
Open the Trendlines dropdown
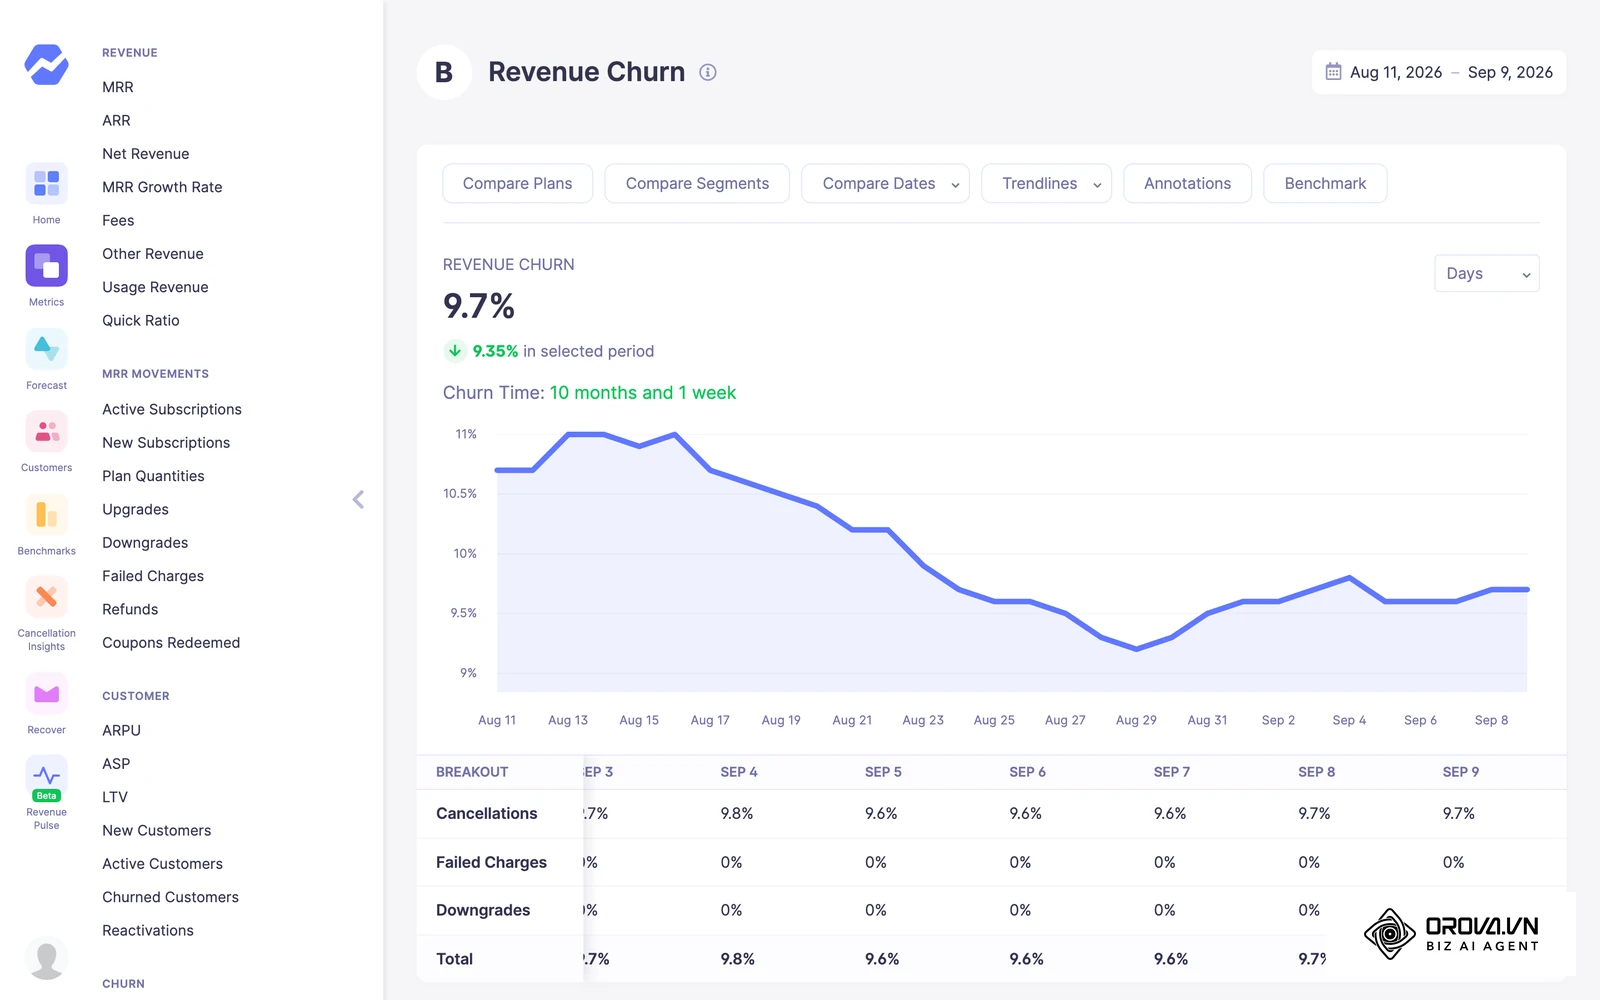(x=1046, y=183)
